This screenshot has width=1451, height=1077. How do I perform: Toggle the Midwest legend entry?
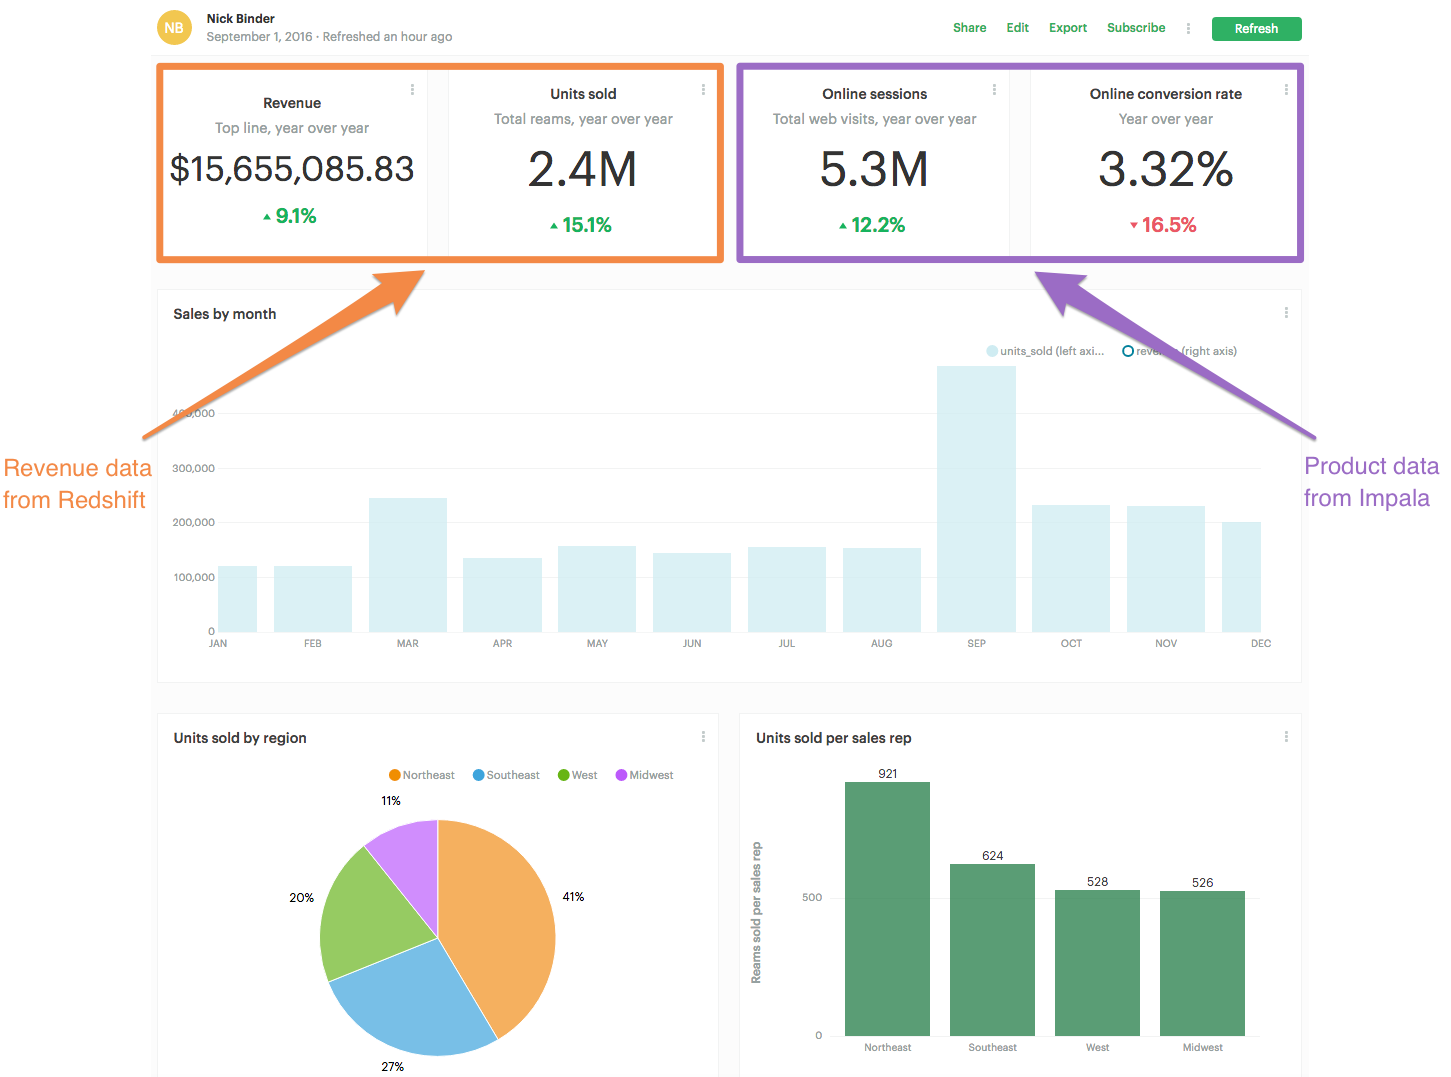[x=645, y=775]
